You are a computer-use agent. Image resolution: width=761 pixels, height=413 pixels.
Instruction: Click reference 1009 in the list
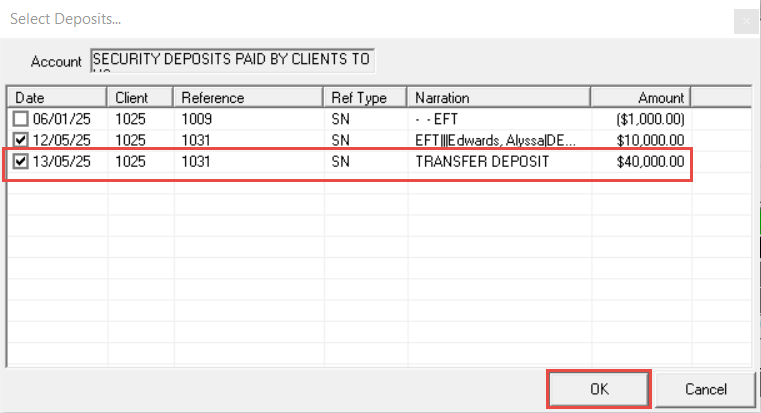pyautogui.click(x=197, y=119)
